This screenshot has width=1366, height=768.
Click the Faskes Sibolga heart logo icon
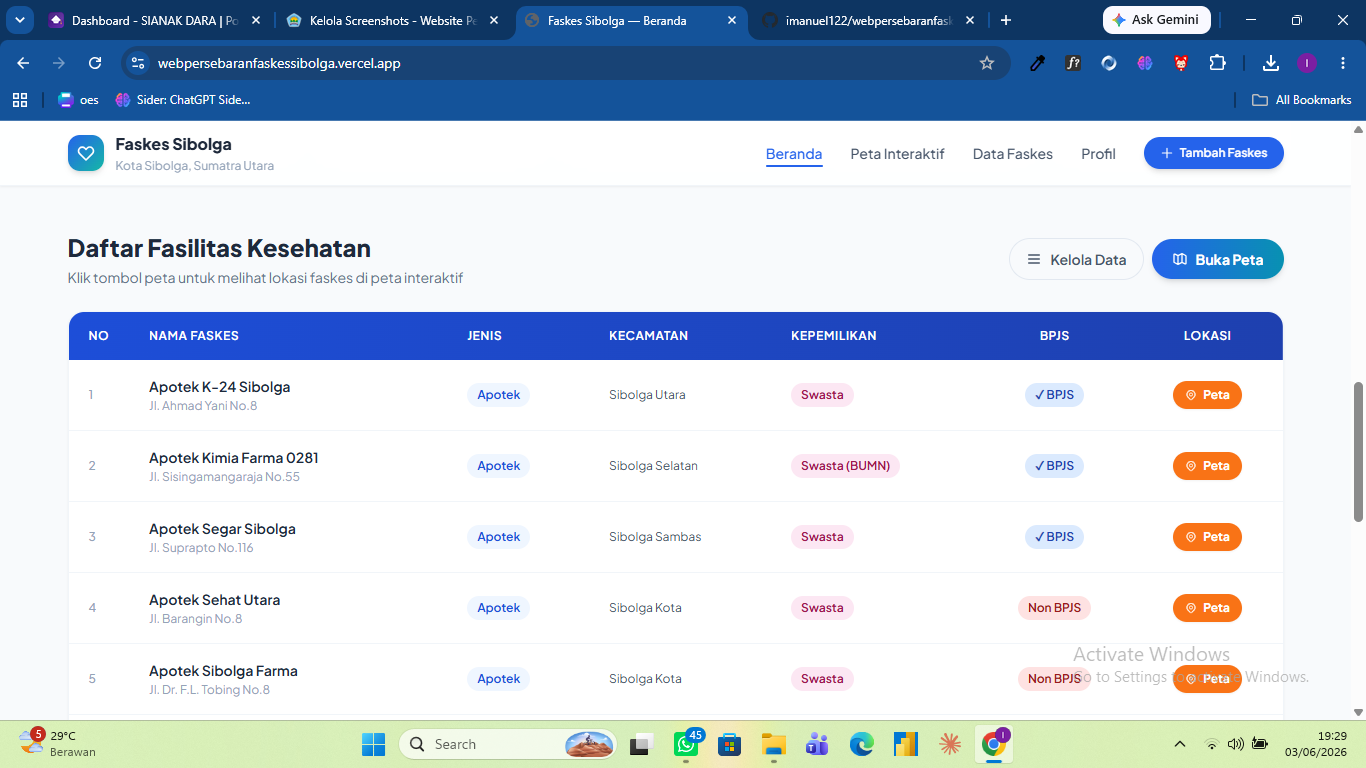(x=86, y=153)
